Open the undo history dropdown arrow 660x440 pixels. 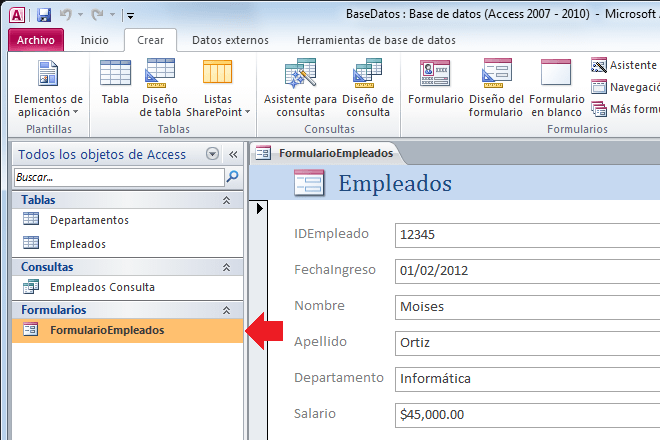pyautogui.click(x=80, y=16)
